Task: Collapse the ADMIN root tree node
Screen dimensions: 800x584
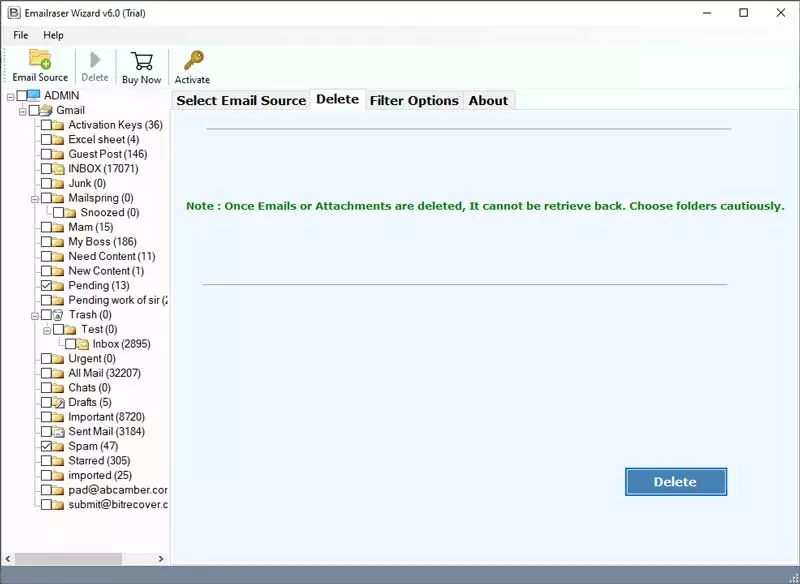Action: [10, 96]
